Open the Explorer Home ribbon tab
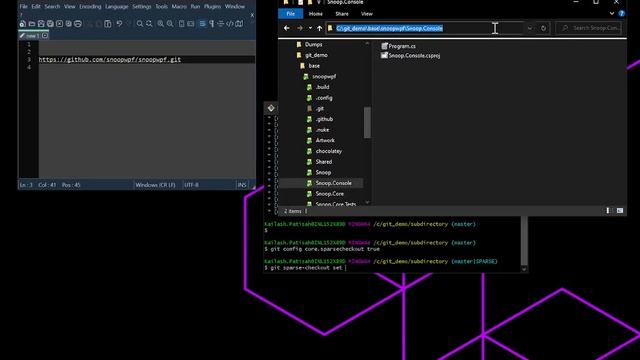Viewport: 640px width, 360px height. pos(316,14)
